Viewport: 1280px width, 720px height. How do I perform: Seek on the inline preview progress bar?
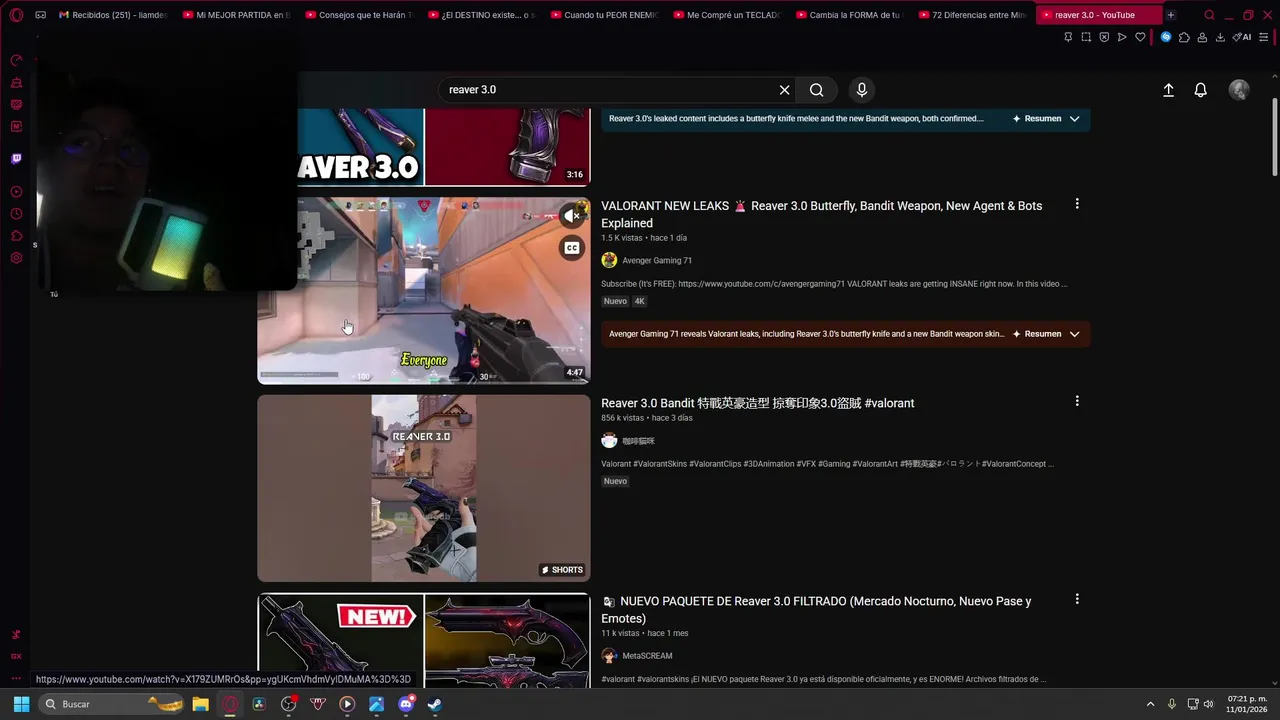click(x=424, y=382)
